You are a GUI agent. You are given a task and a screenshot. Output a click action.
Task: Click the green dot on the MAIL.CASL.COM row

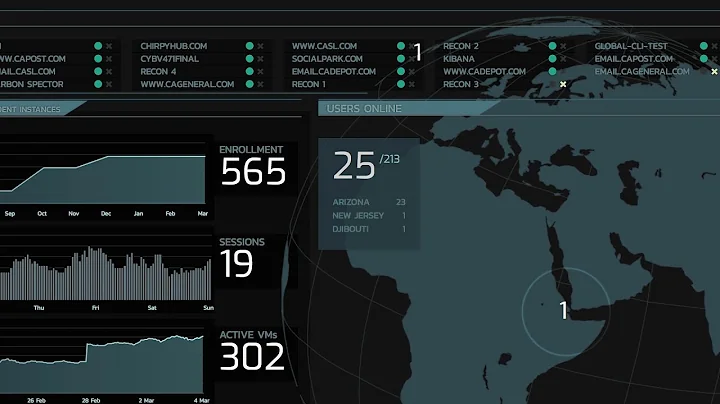point(98,72)
